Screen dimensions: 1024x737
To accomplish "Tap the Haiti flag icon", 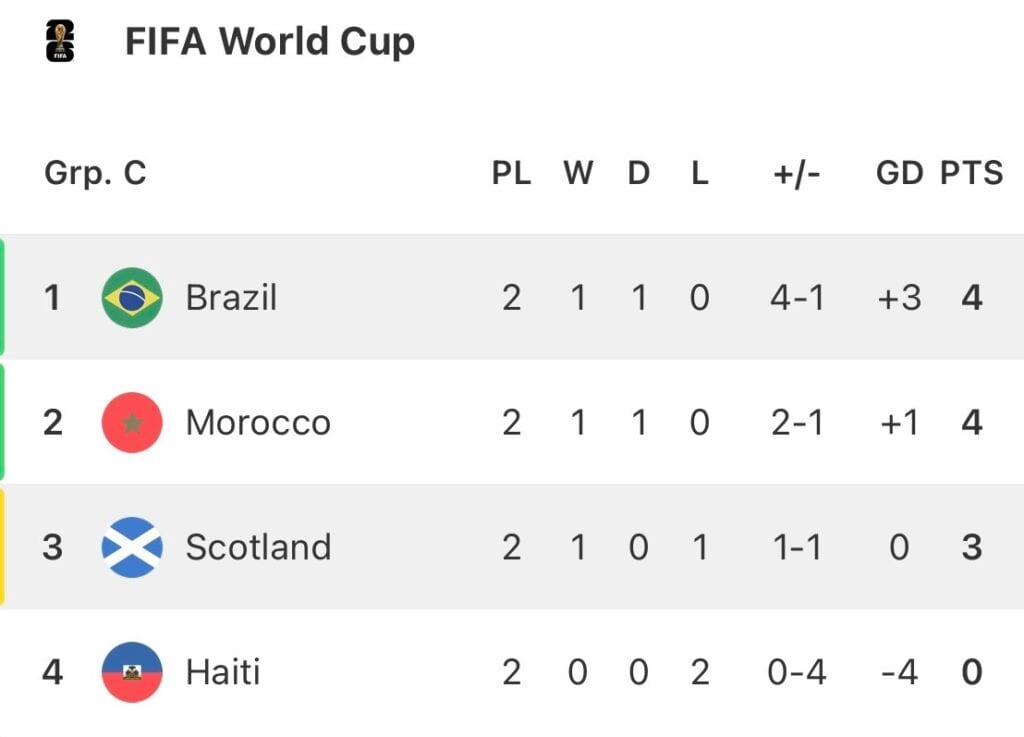I will (x=132, y=672).
